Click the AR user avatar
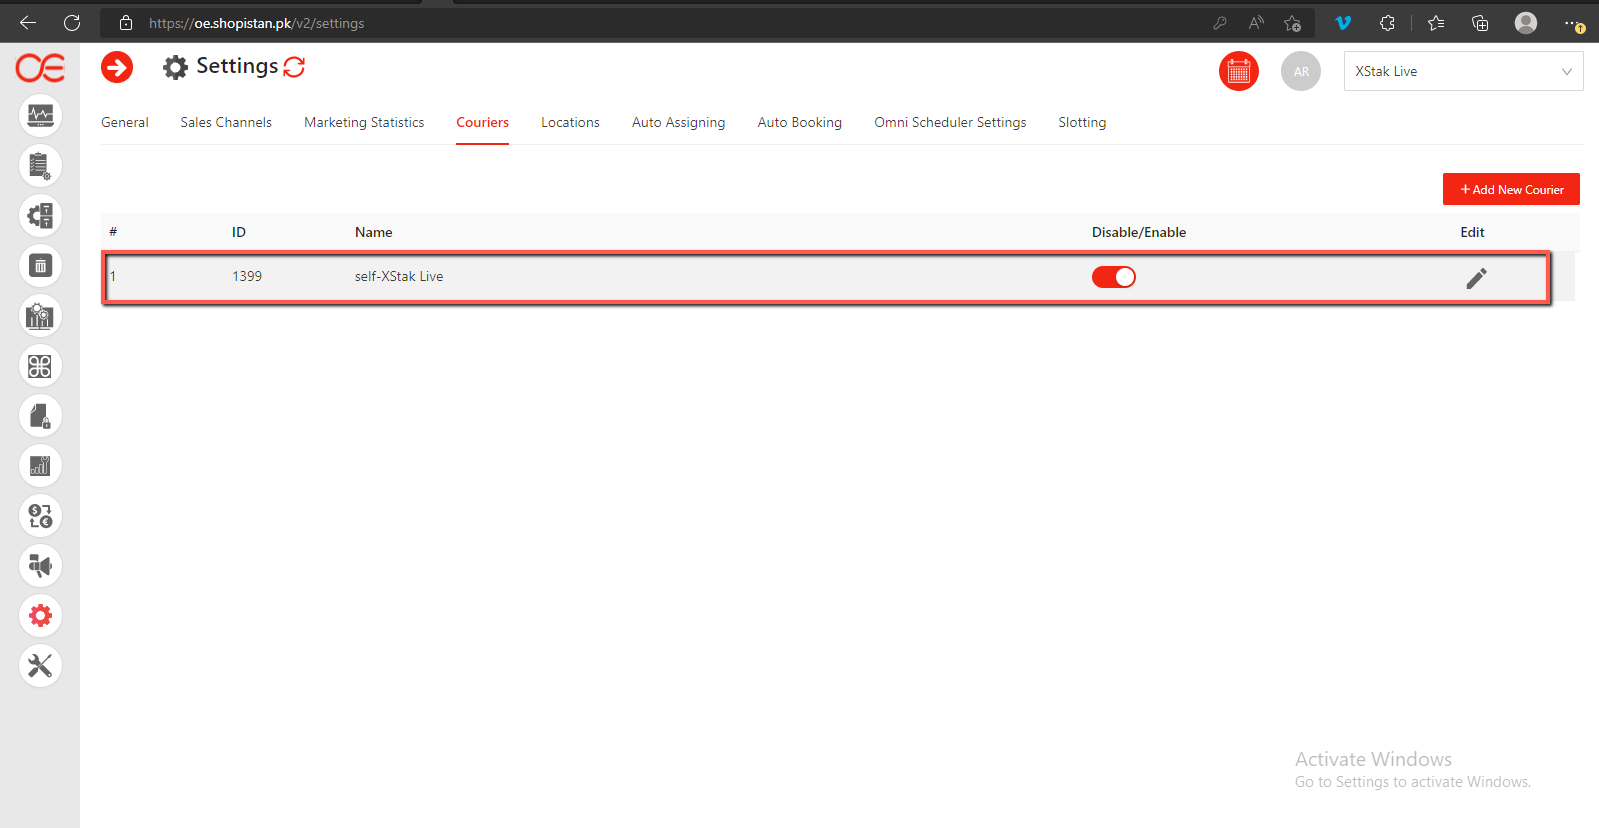 [x=1300, y=72]
